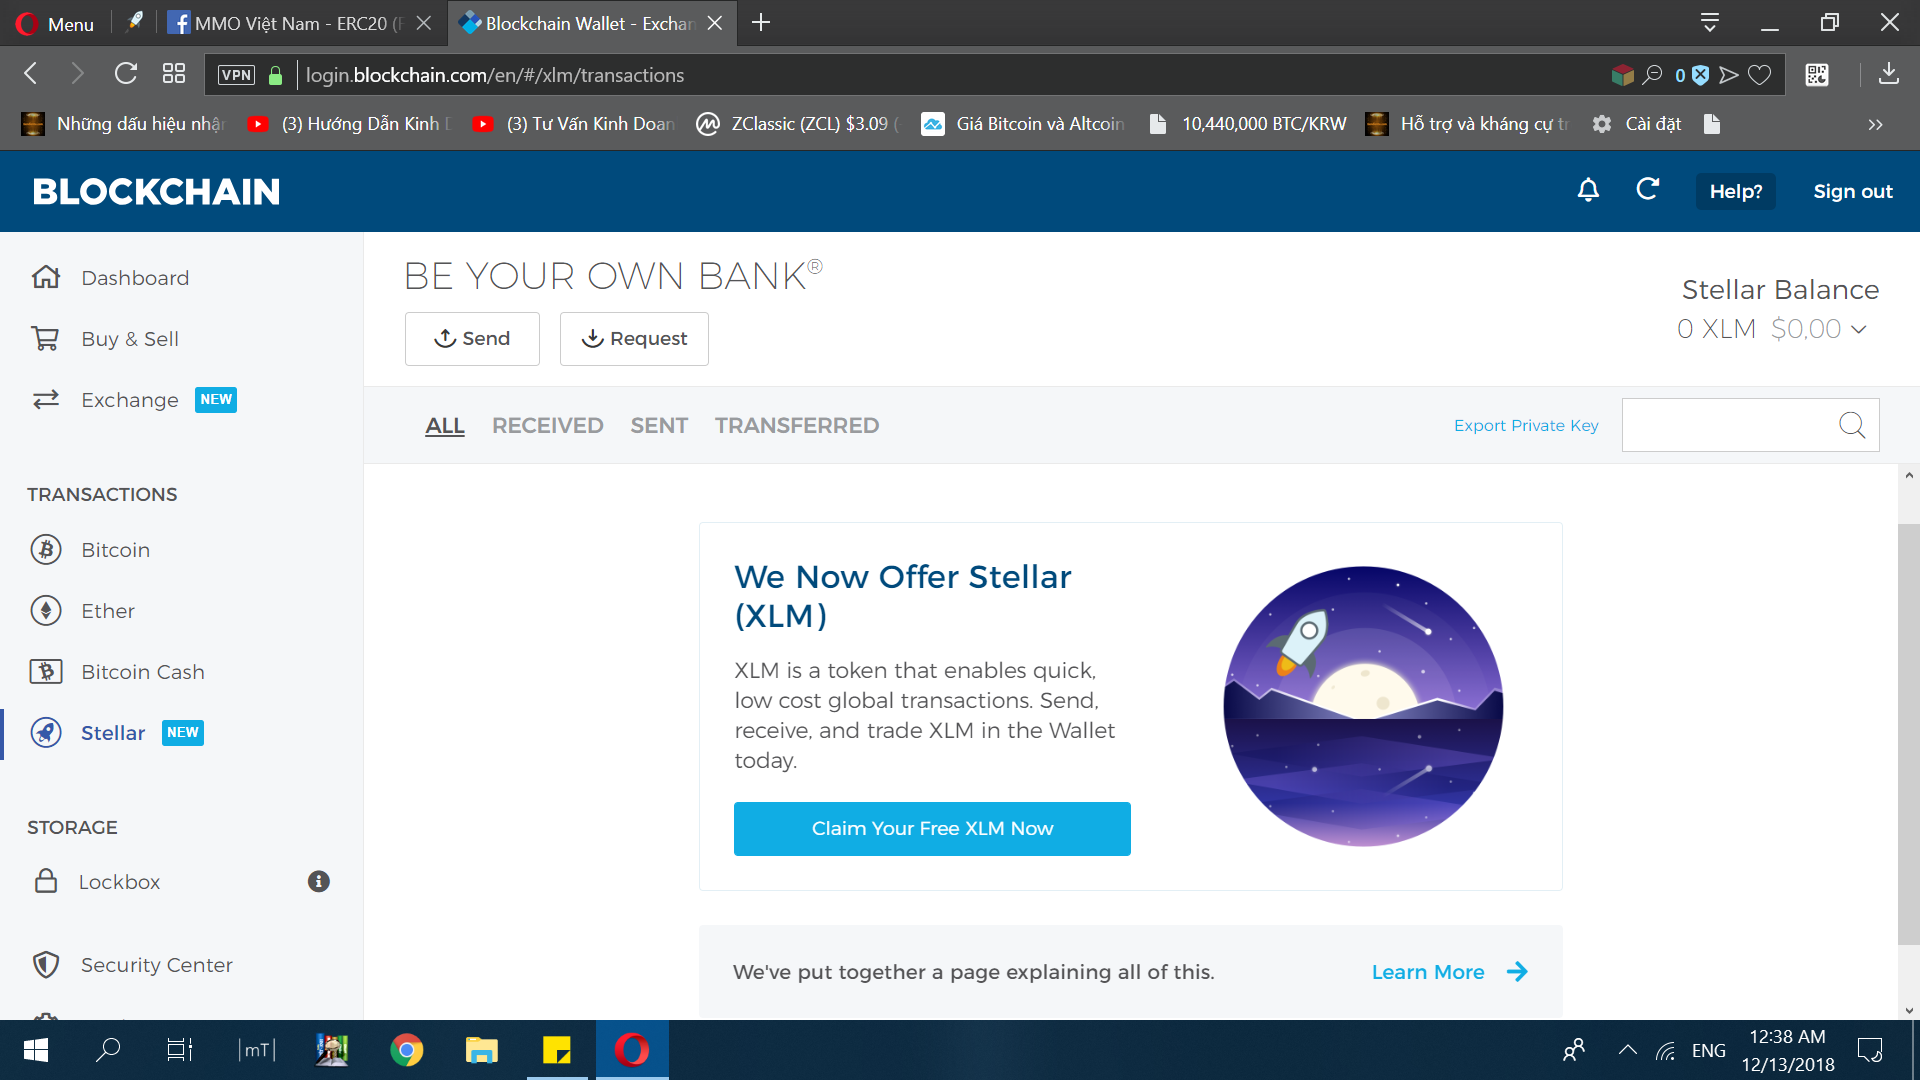Switch to the TRANSFERRED filter tab
This screenshot has height=1080, width=1920.
[797, 426]
